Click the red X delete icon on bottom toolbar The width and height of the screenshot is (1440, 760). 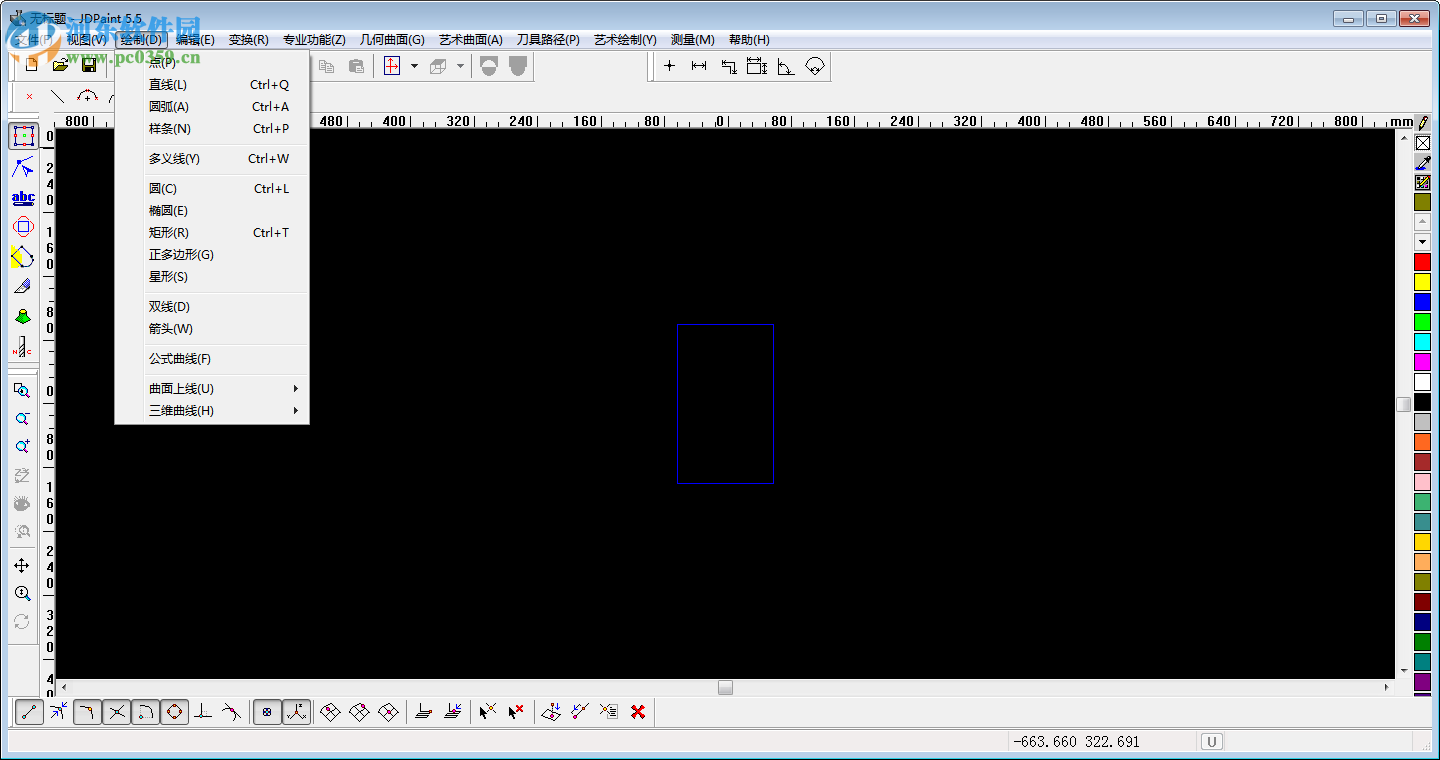(637, 712)
